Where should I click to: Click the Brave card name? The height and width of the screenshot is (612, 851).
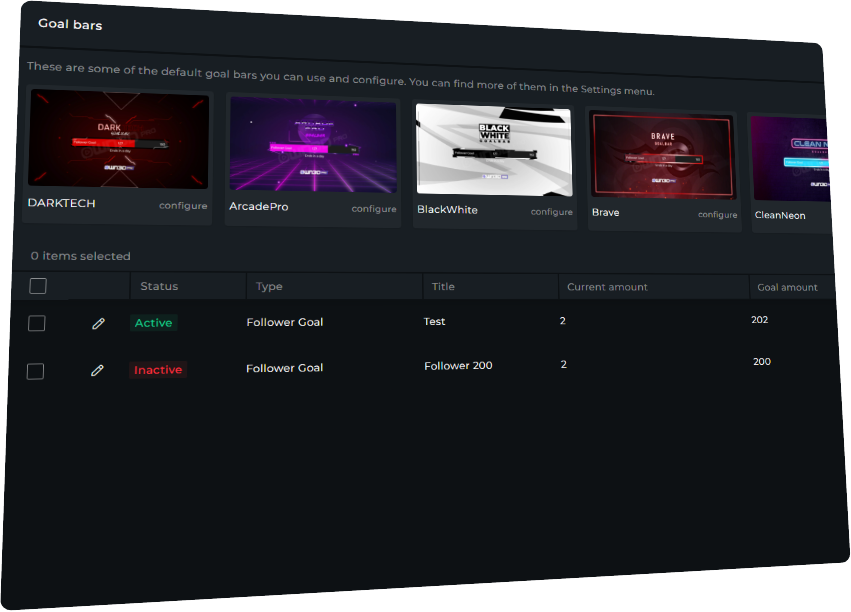click(x=606, y=212)
